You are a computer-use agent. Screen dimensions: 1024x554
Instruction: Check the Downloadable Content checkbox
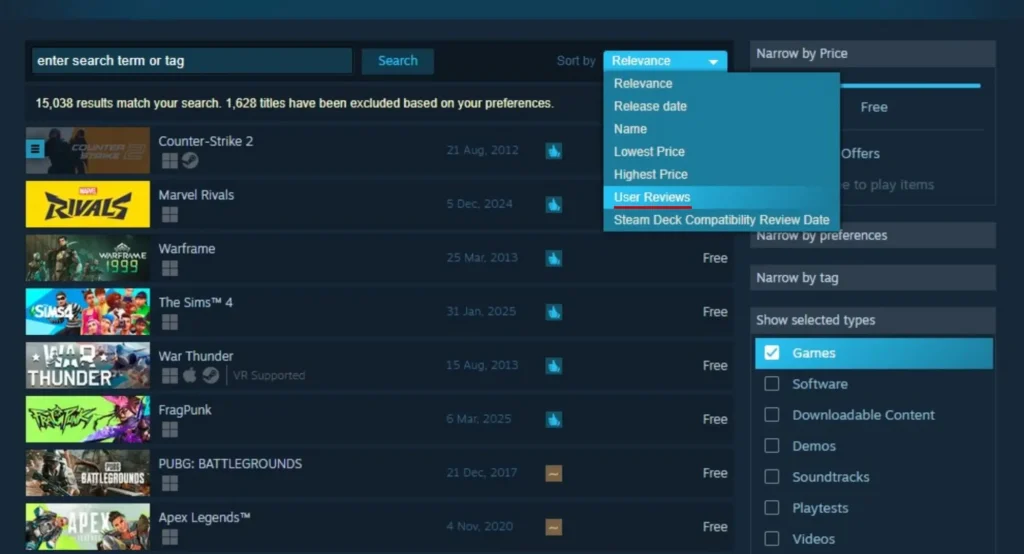[772, 415]
